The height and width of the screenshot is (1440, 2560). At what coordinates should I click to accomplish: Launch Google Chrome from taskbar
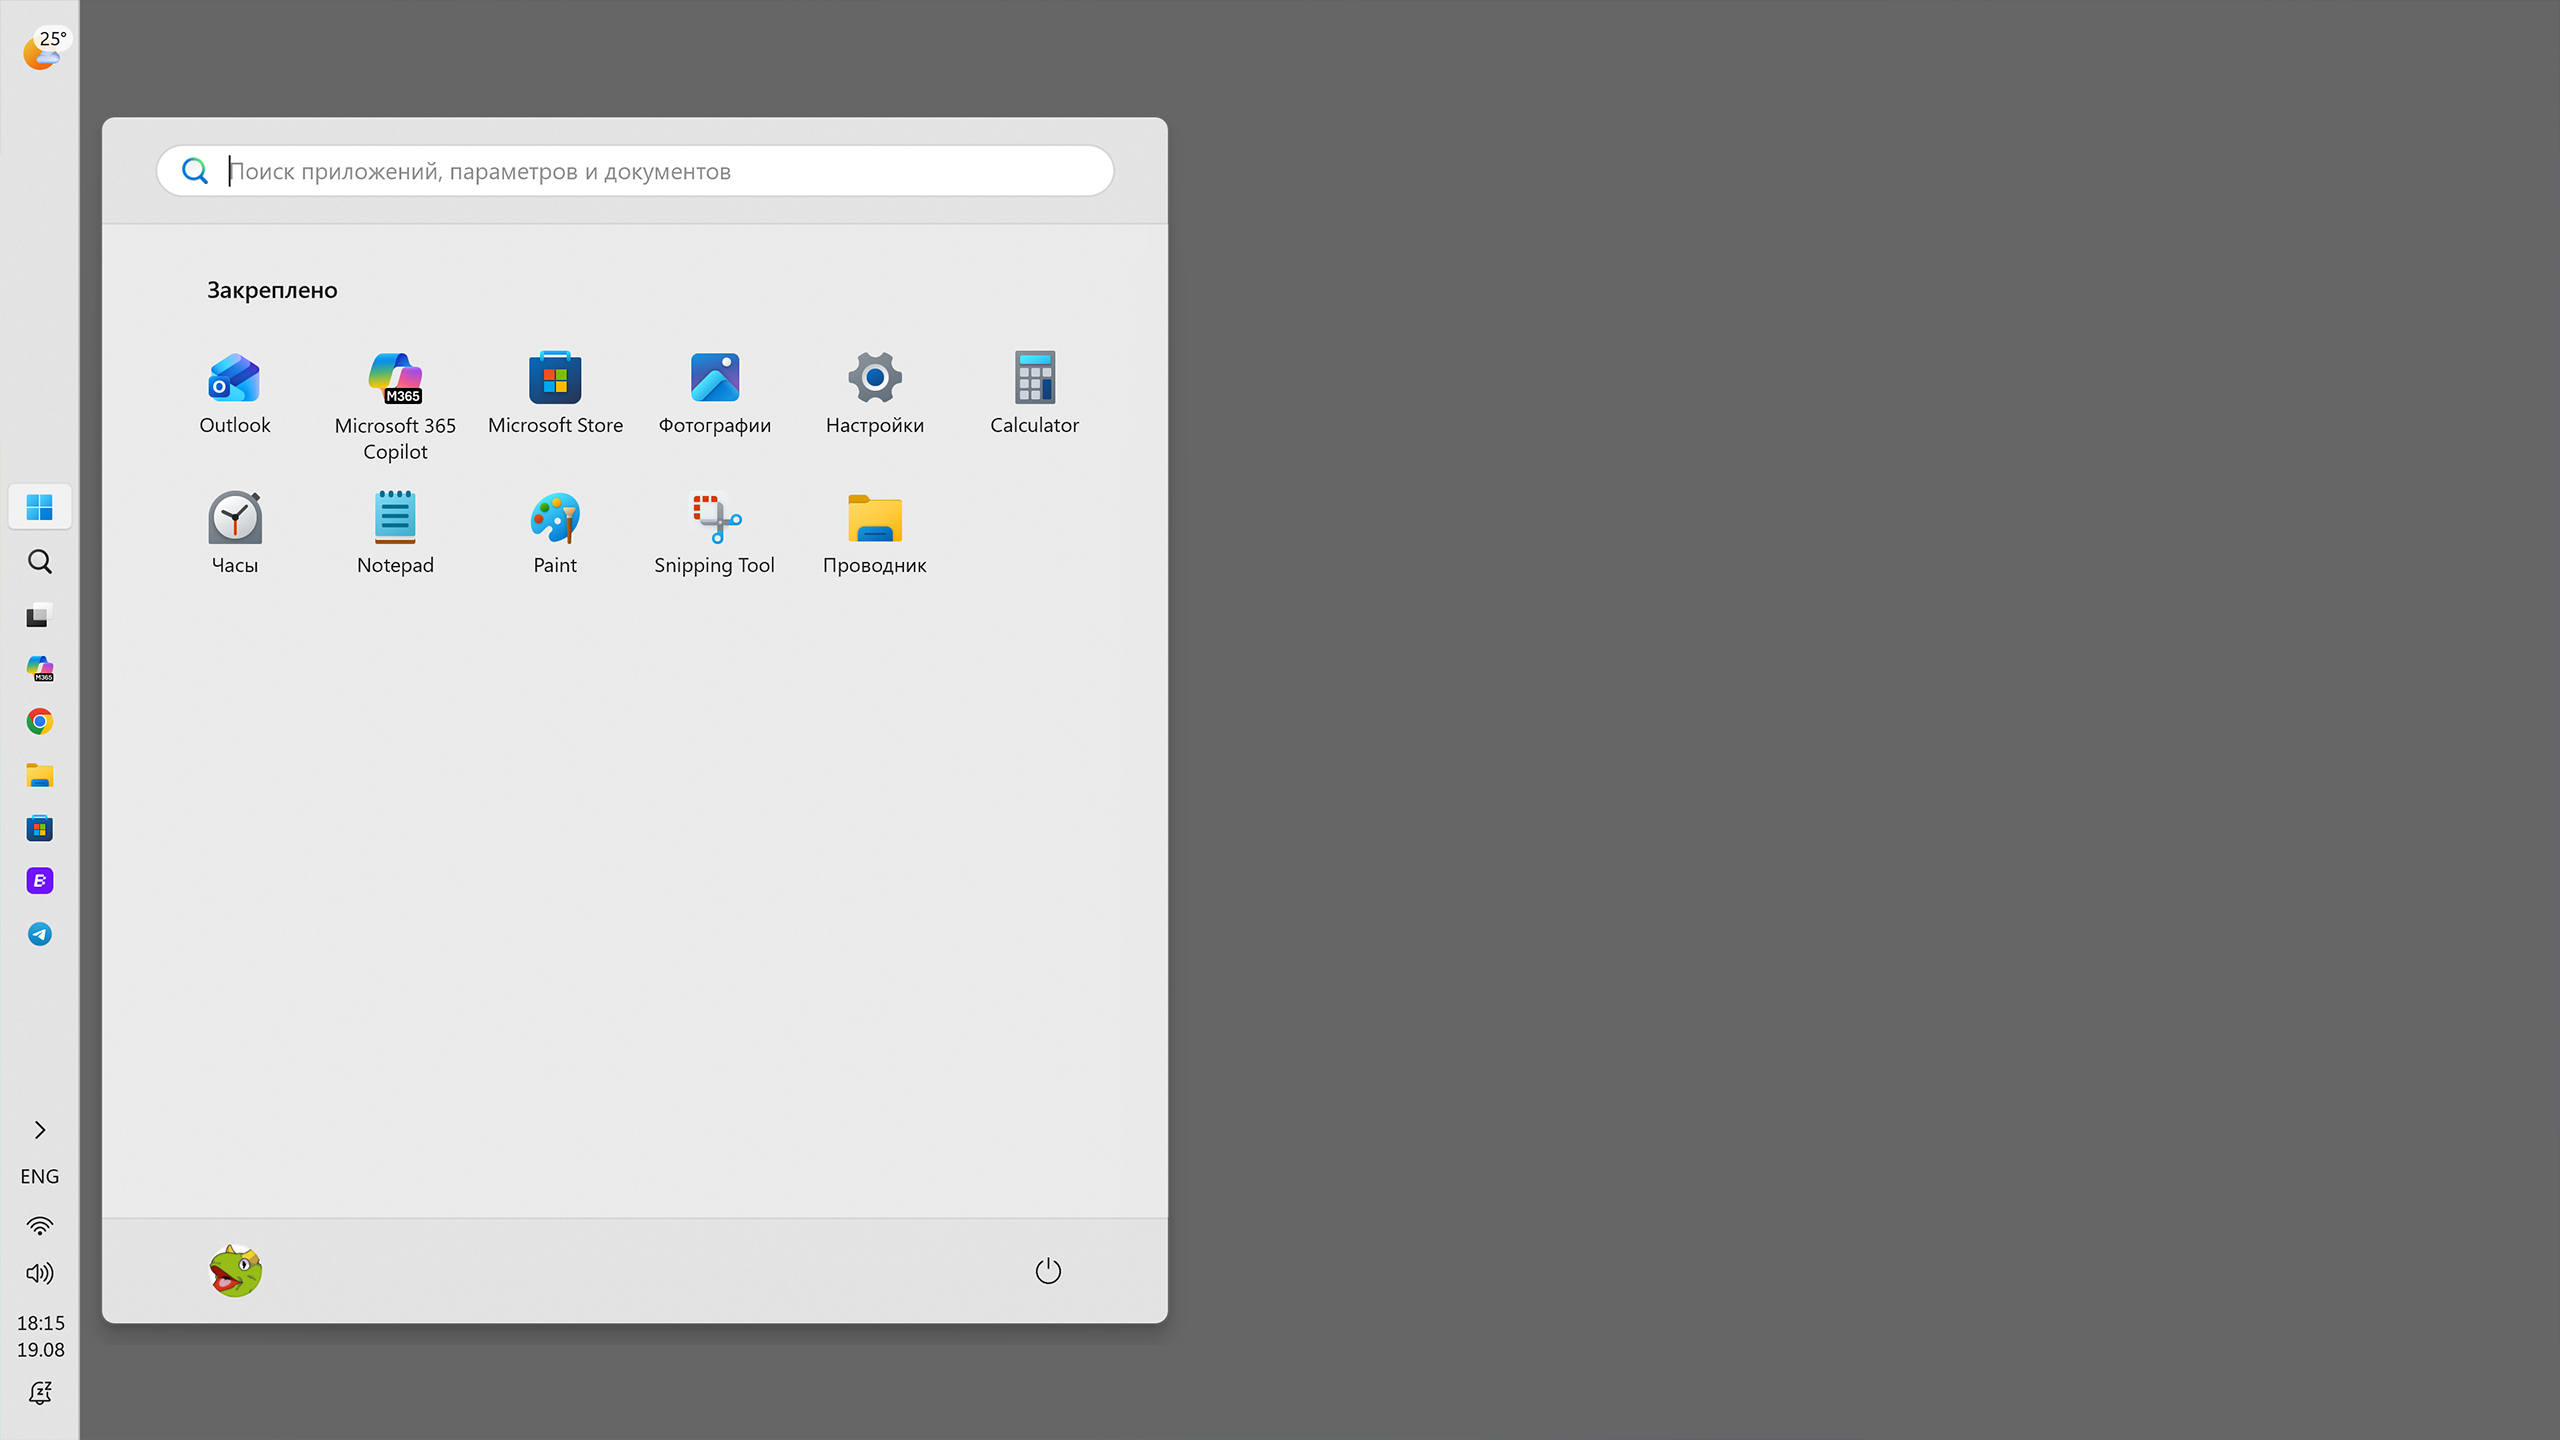[40, 722]
